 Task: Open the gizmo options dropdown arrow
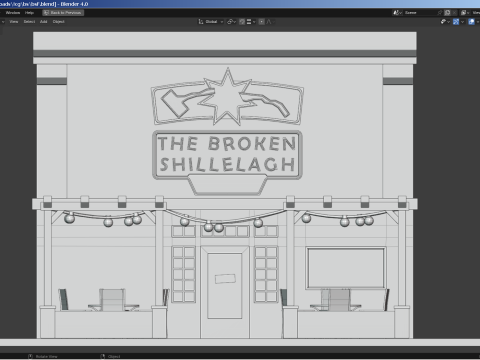click(x=462, y=22)
